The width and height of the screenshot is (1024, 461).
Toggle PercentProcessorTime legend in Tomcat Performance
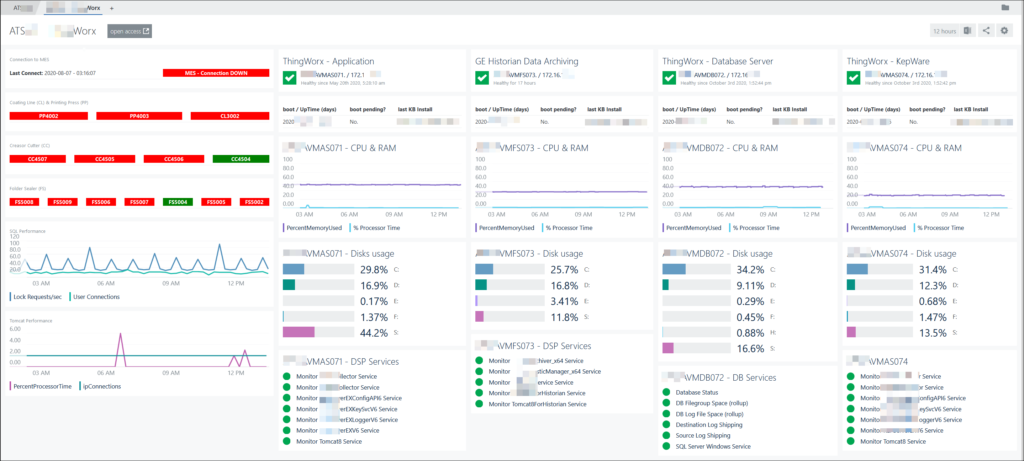click(x=40, y=386)
